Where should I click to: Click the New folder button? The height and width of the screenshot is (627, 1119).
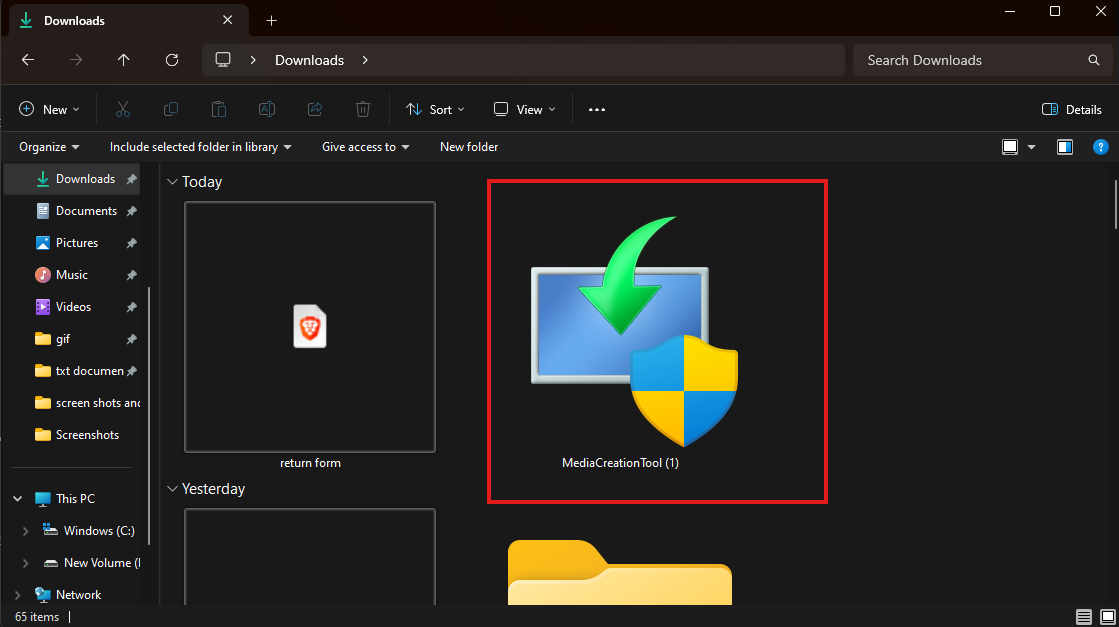point(469,147)
